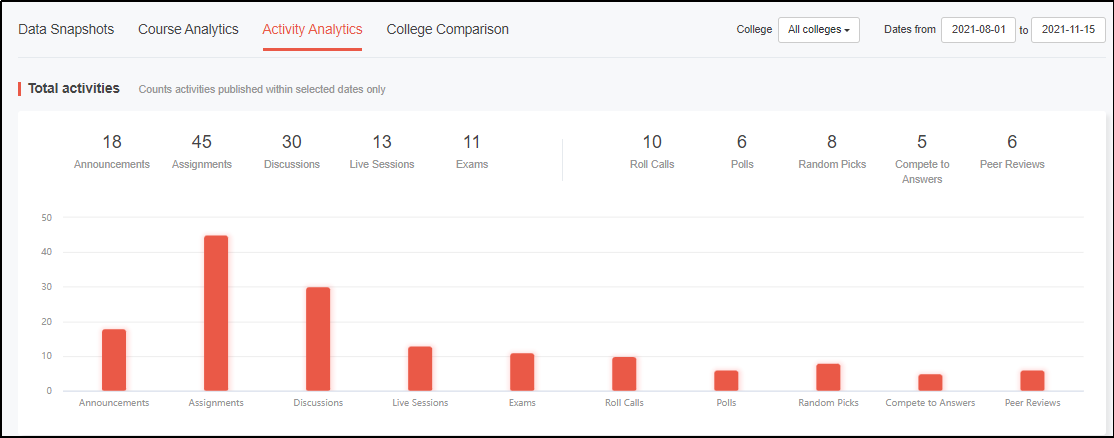1114x438 pixels.
Task: Open the College Comparison tab
Action: click(x=448, y=30)
